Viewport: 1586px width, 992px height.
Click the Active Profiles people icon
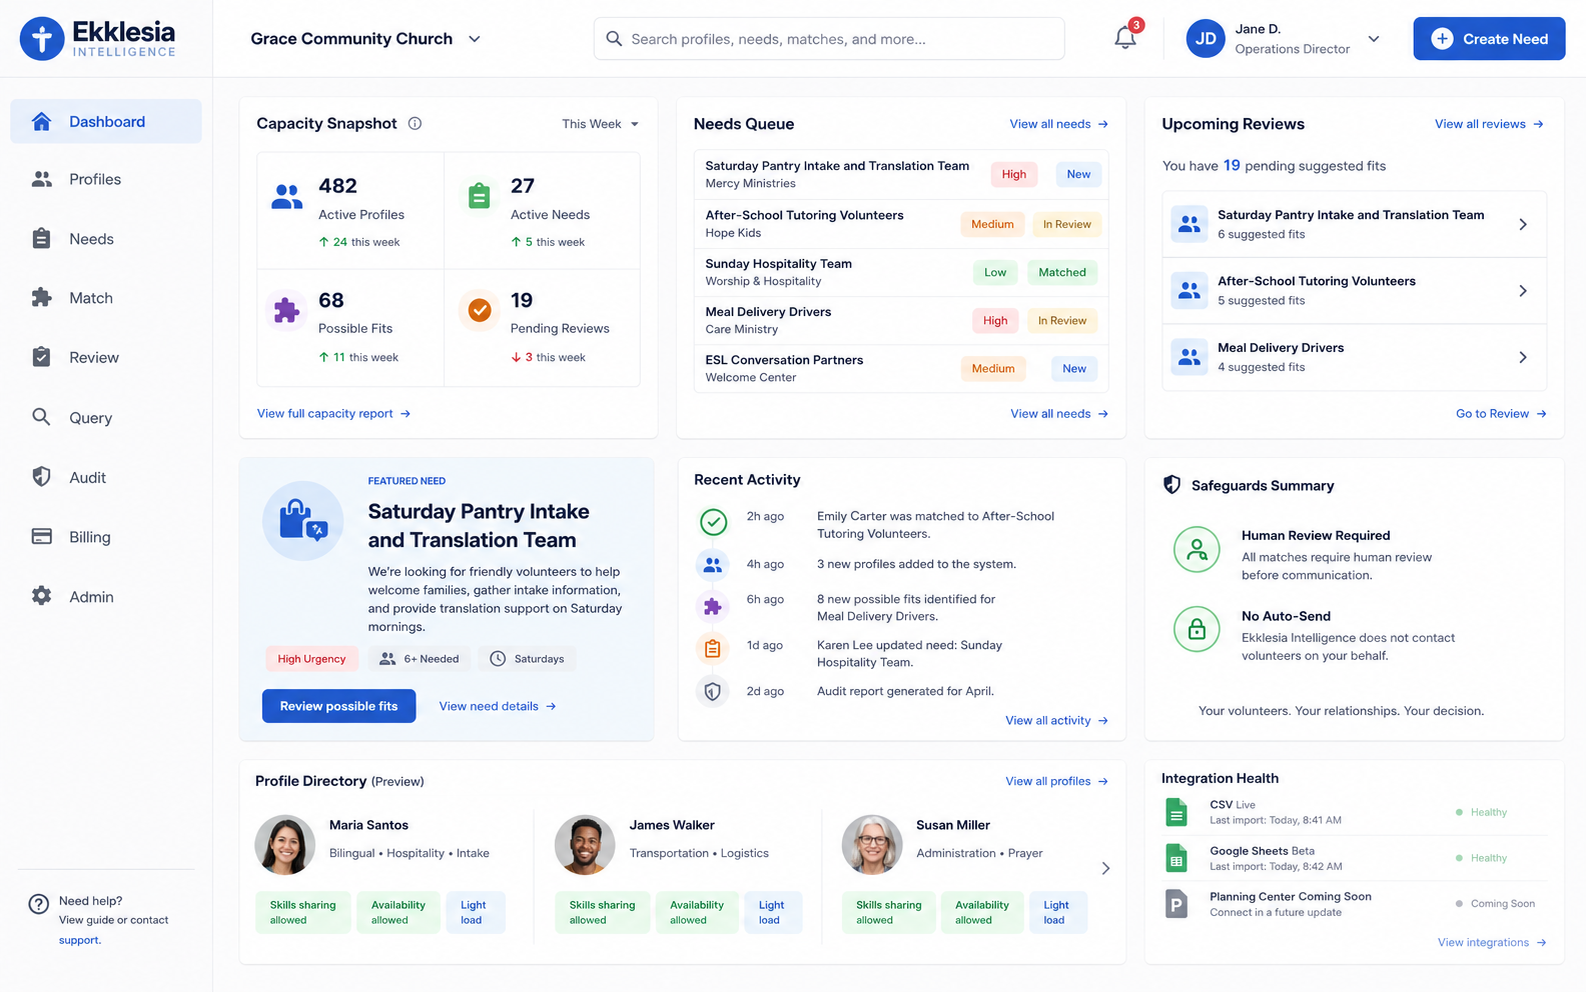click(x=287, y=197)
